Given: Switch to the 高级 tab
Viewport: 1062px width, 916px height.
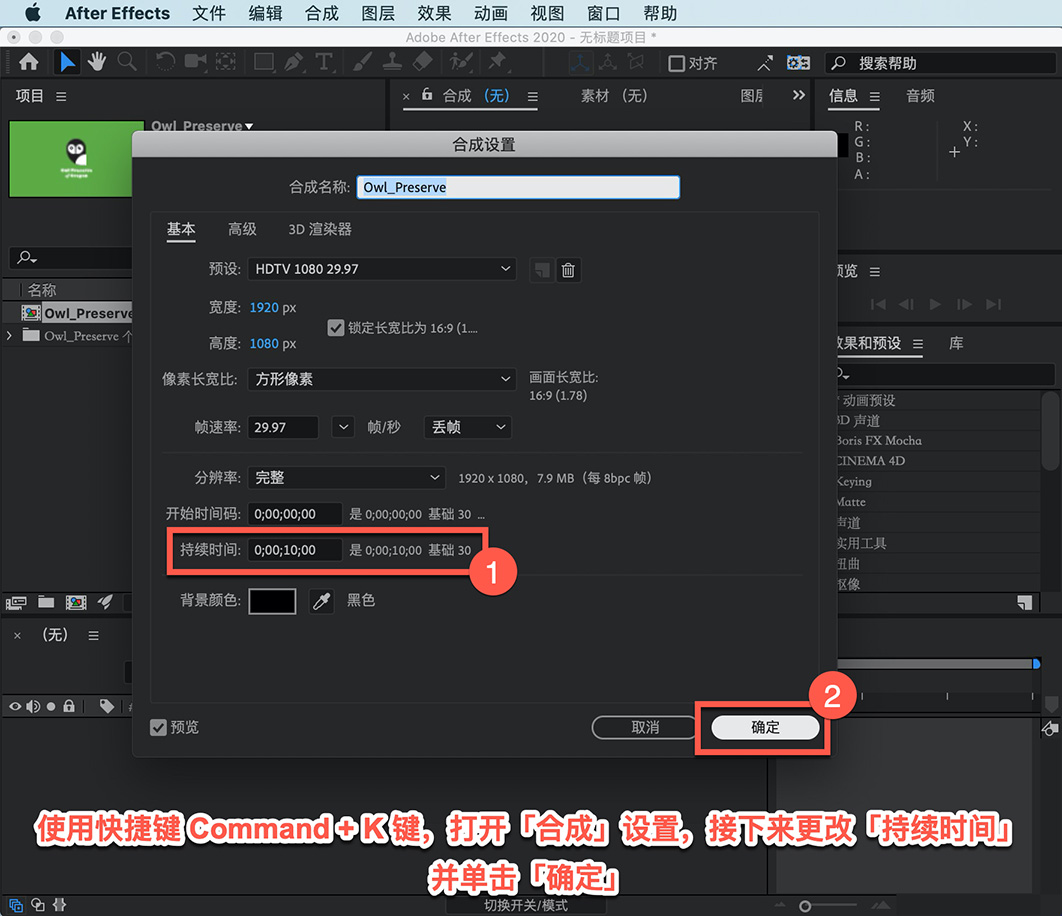Looking at the screenshot, I should 242,229.
